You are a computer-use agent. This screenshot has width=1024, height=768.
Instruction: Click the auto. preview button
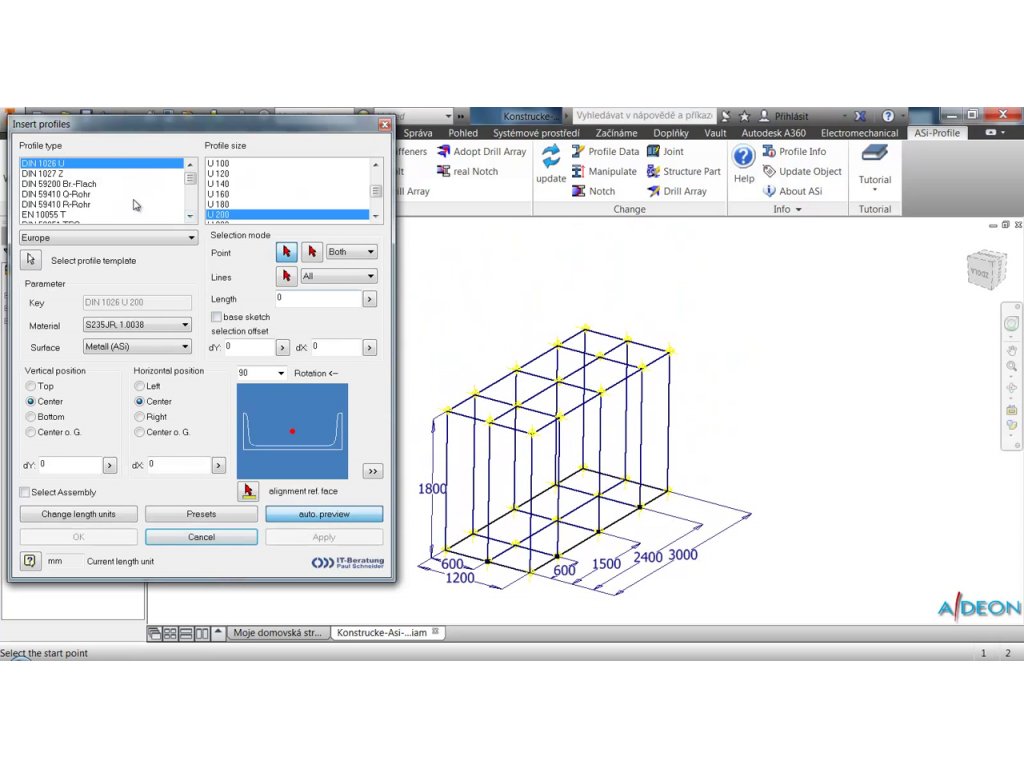pyautogui.click(x=324, y=514)
